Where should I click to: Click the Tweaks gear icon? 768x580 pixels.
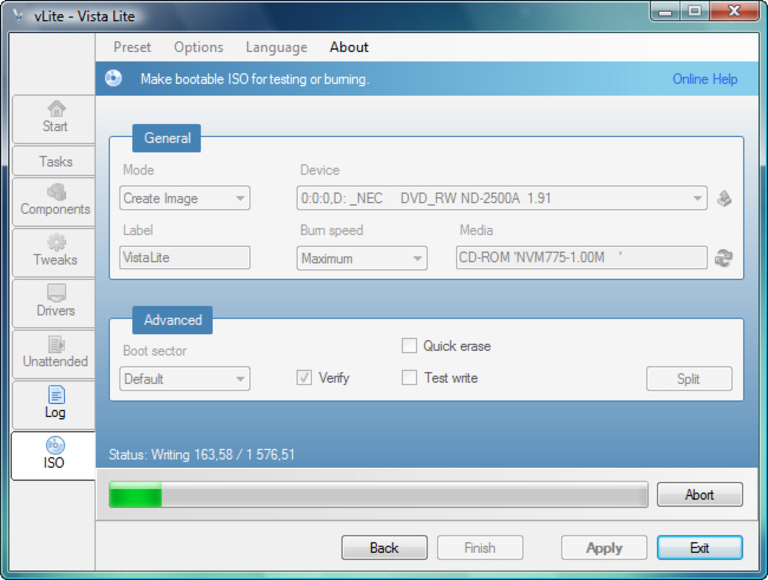[56, 242]
